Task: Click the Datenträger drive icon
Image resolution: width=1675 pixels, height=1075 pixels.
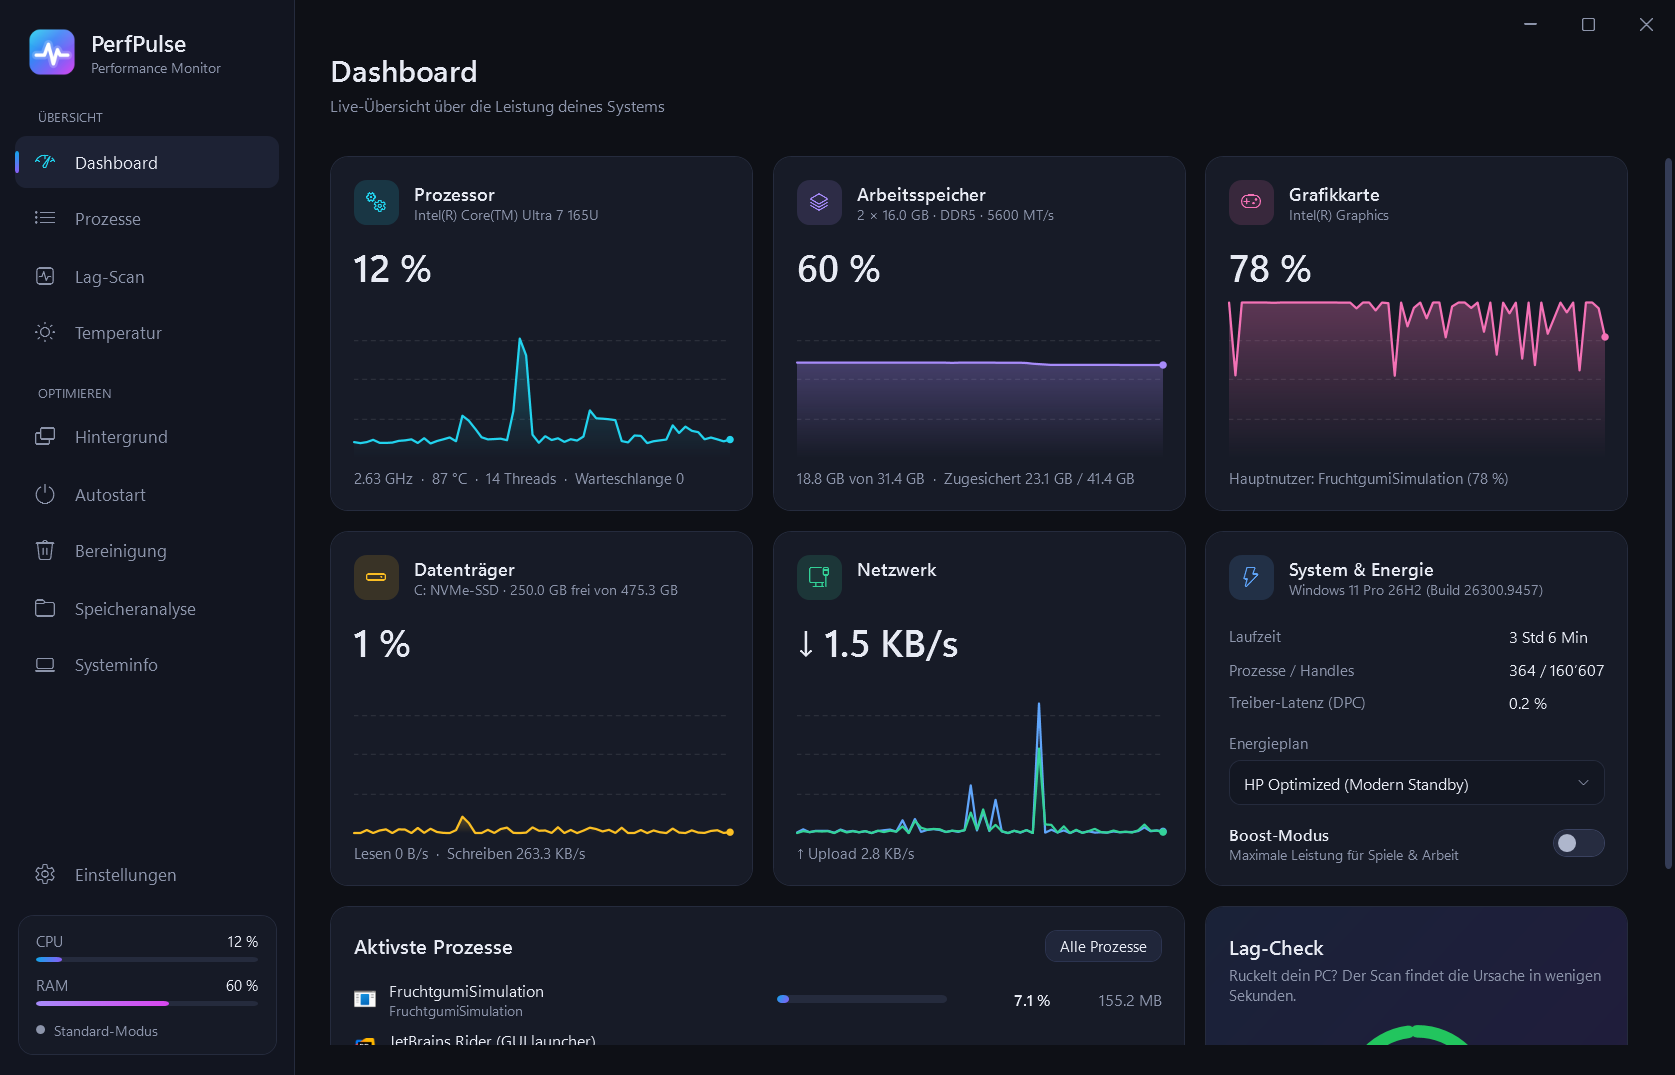Action: pos(376,577)
